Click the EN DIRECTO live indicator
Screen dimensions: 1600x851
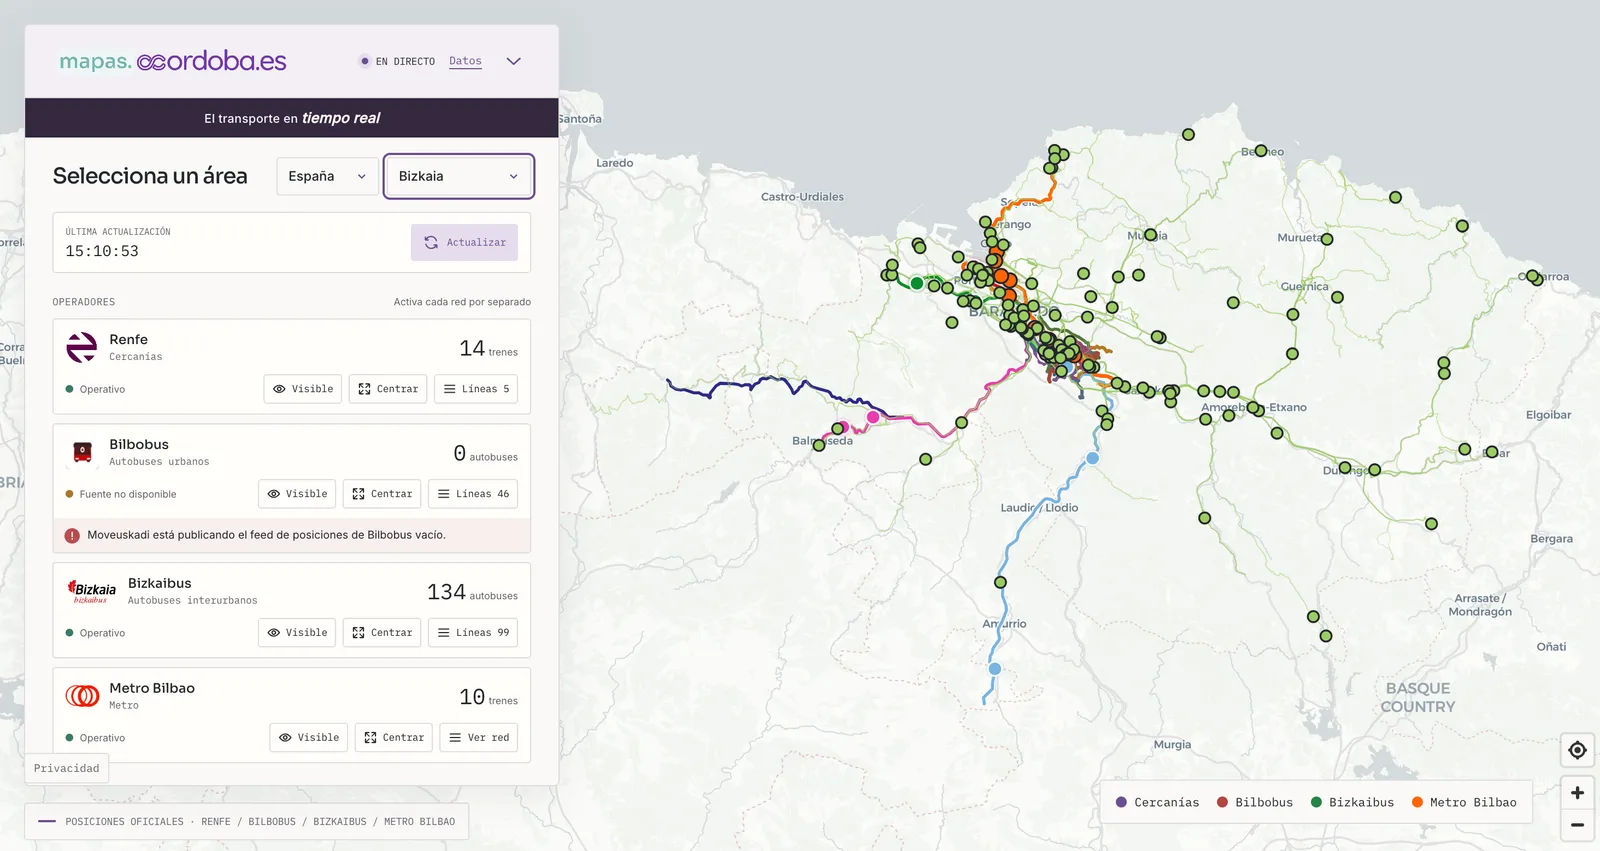[397, 61]
